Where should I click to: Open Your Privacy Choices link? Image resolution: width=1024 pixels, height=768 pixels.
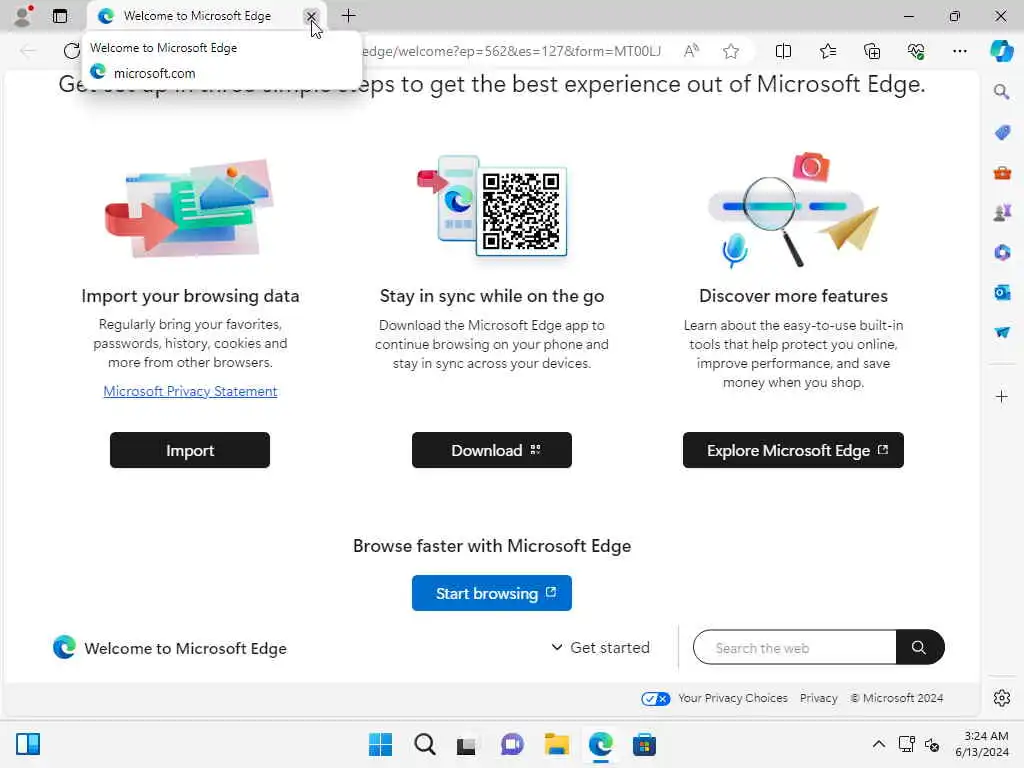pyautogui.click(x=733, y=698)
